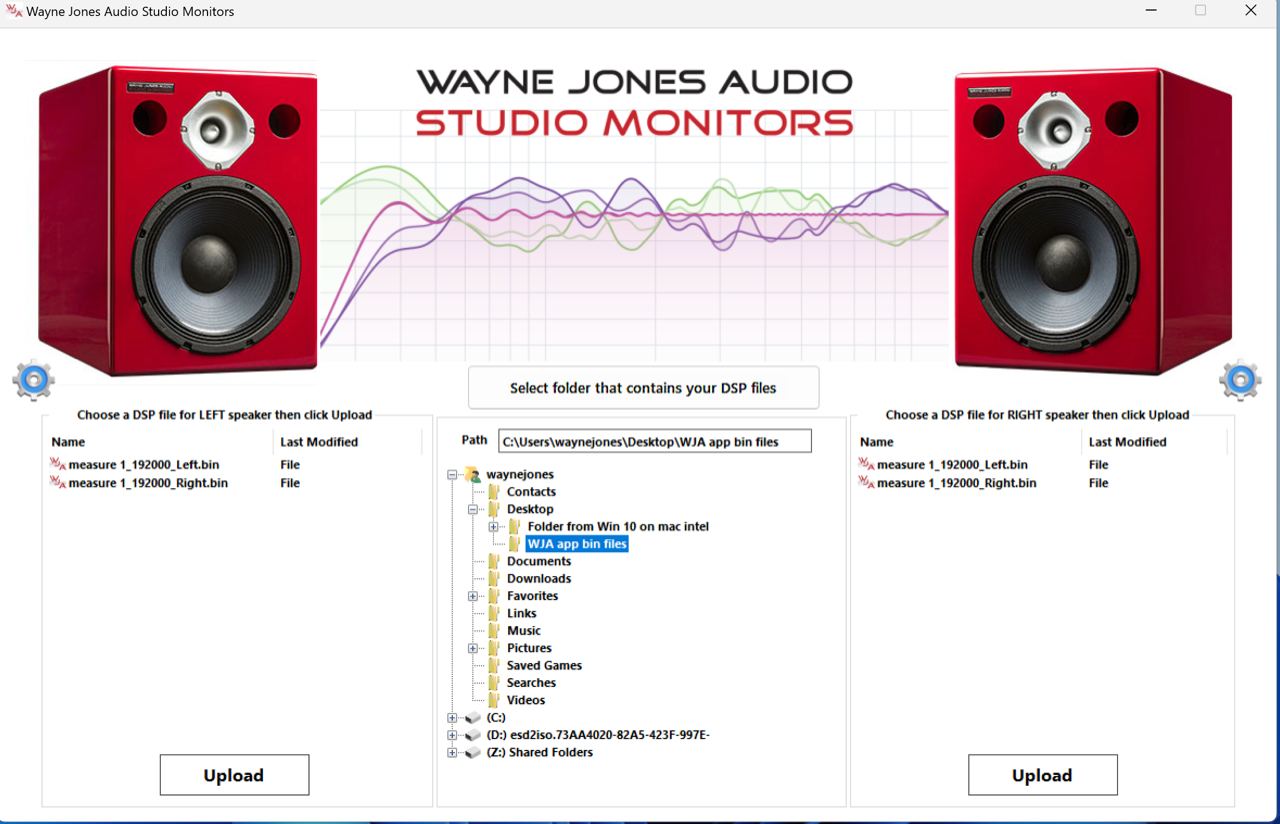Select the Links folder label
The image size is (1280, 824).
click(x=521, y=613)
